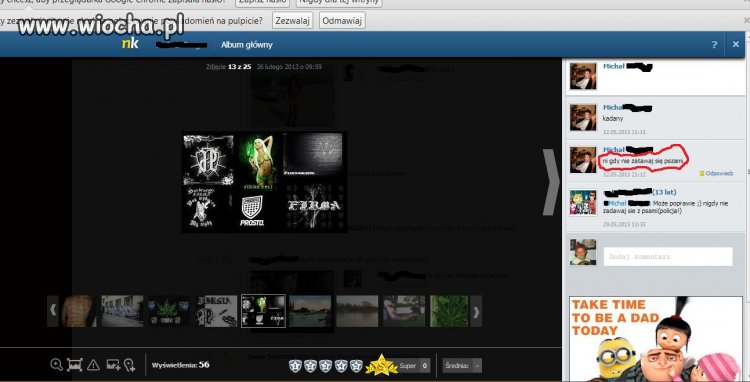
Task: Move thumbnail strip left with arrow
Action: 53,311
